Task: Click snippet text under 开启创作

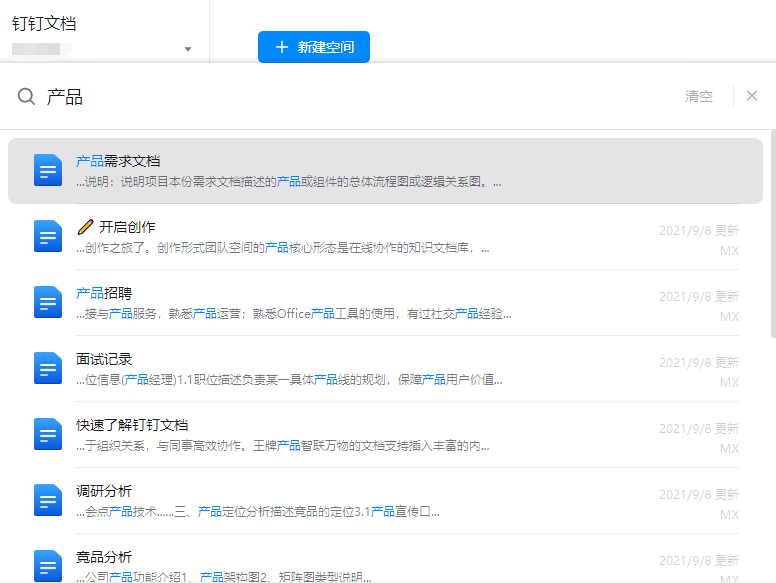Action: pyautogui.click(x=283, y=248)
